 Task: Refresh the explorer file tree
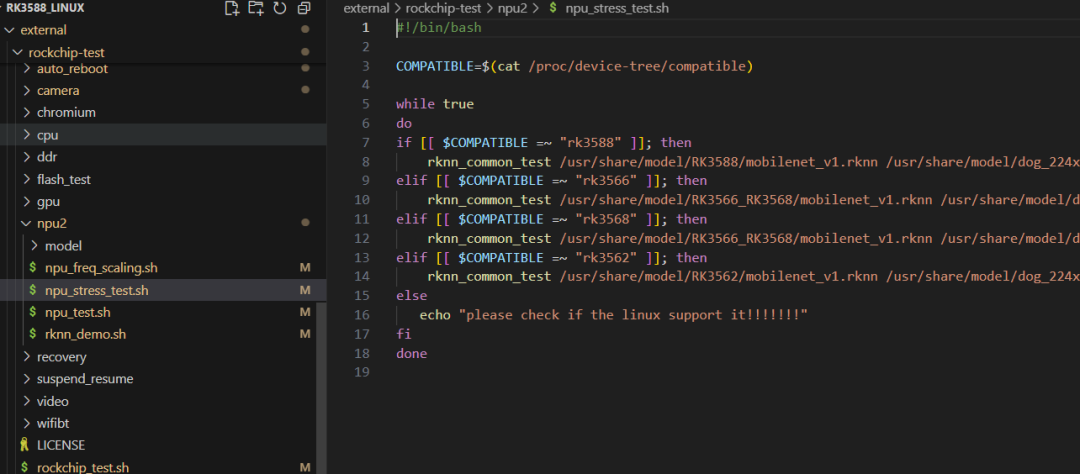click(x=280, y=8)
